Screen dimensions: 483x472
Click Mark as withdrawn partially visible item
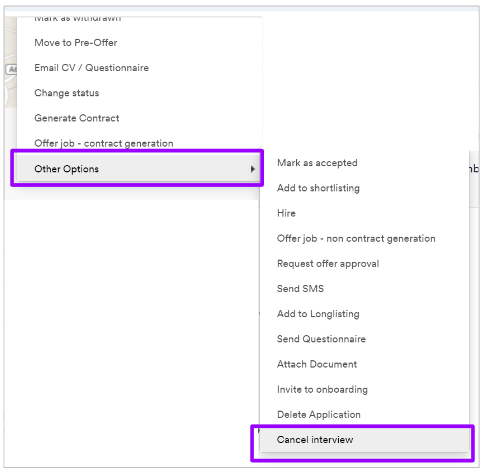click(x=78, y=19)
